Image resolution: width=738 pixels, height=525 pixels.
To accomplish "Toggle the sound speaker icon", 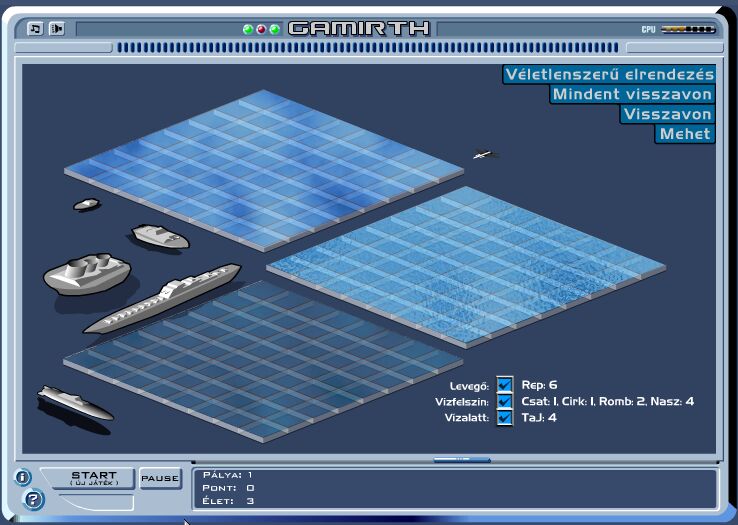I will point(56,29).
